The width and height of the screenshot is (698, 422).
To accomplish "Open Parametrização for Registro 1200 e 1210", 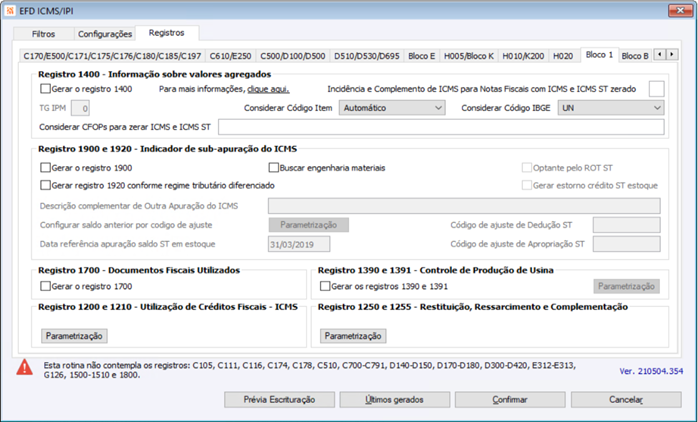I will point(74,336).
